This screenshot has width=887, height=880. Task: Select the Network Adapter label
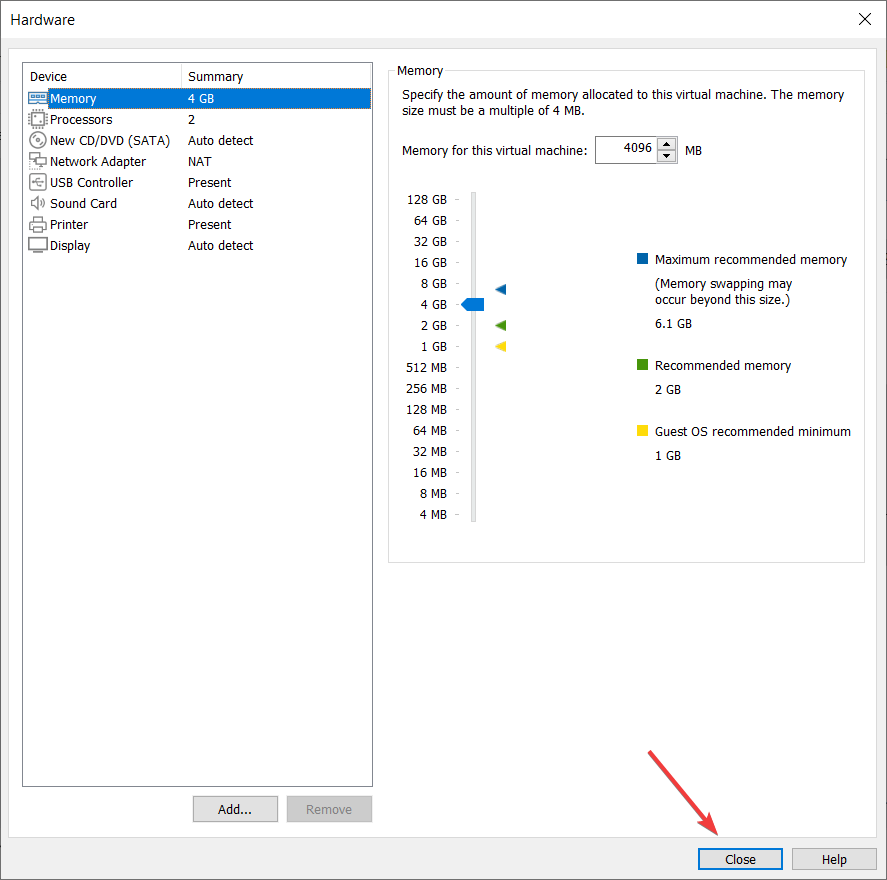click(98, 161)
